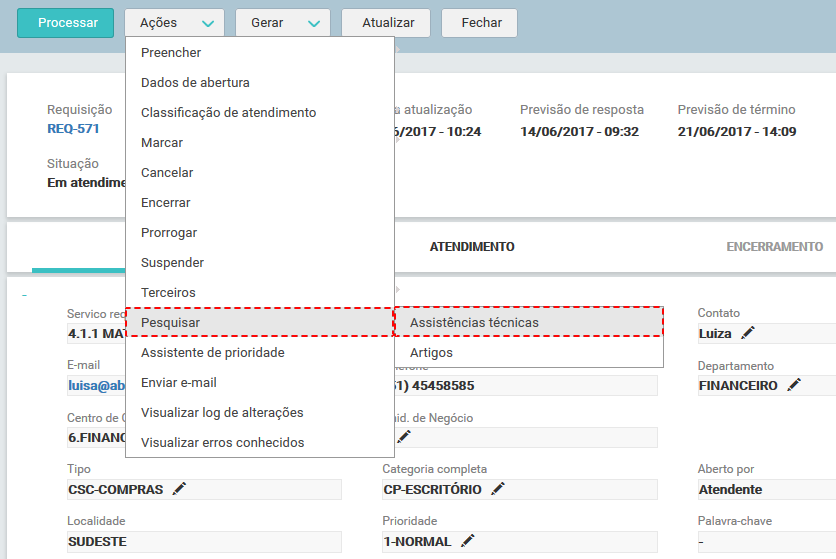
Task: Switch to the ENCERRAMENTO tab
Action: point(775,247)
